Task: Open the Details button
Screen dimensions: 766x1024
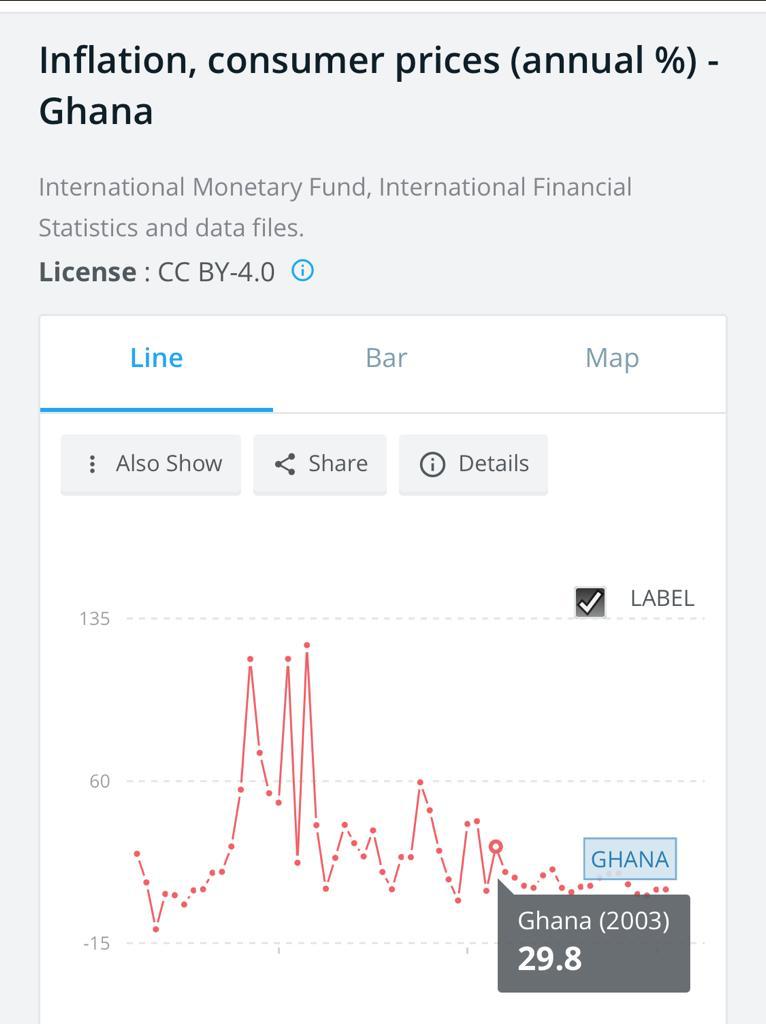Action: pyautogui.click(x=473, y=464)
